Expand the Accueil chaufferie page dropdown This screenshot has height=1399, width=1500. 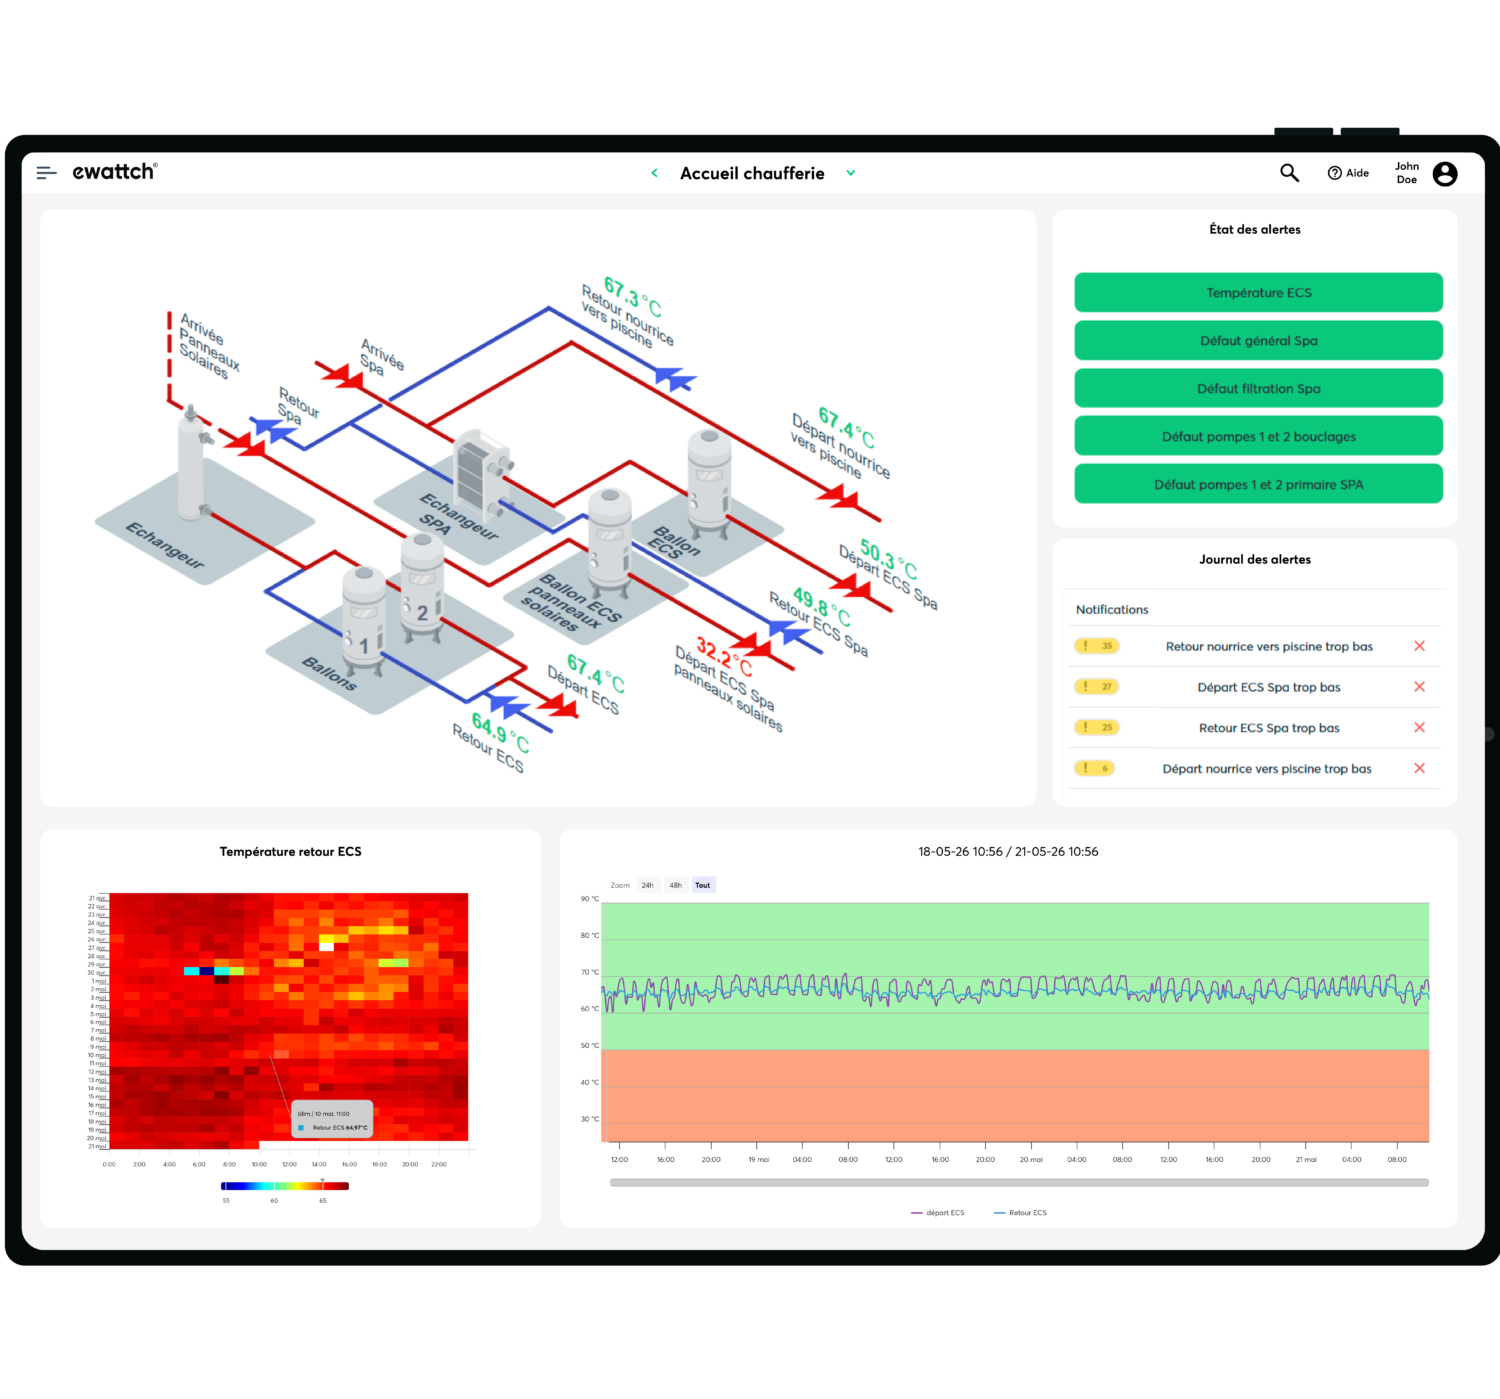[851, 173]
